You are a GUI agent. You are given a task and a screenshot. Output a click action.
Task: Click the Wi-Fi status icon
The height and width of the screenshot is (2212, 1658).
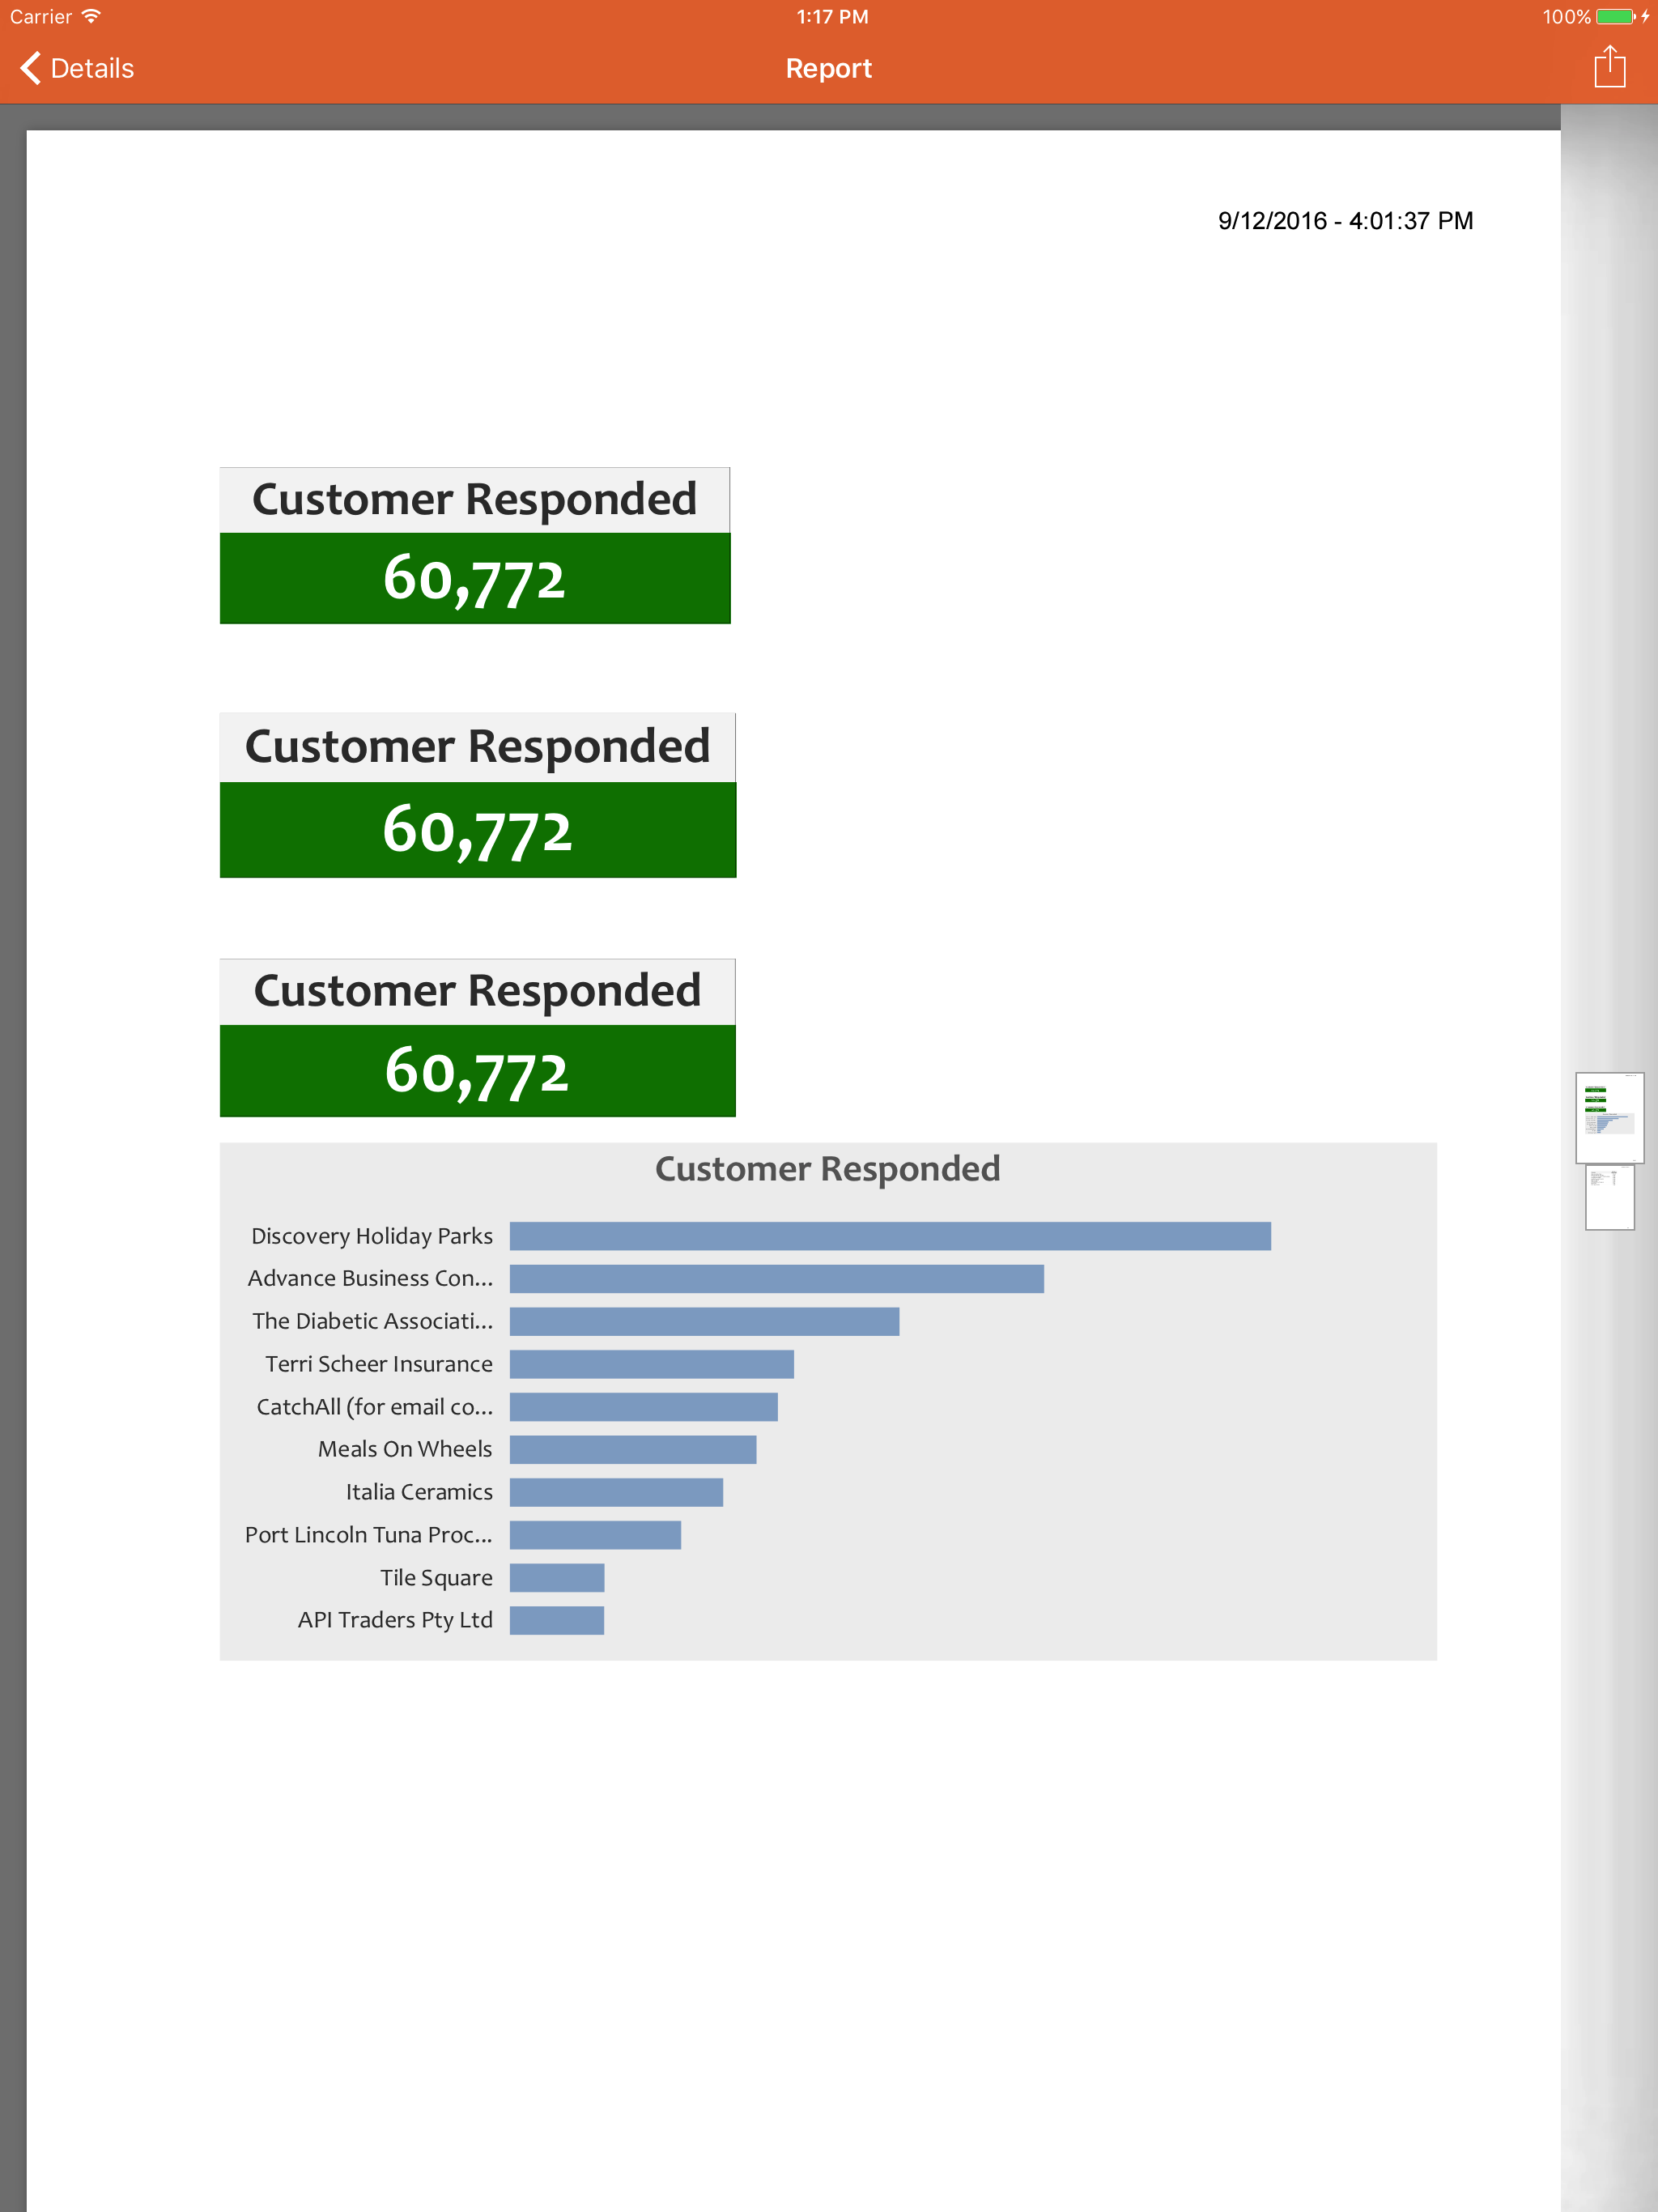point(91,16)
